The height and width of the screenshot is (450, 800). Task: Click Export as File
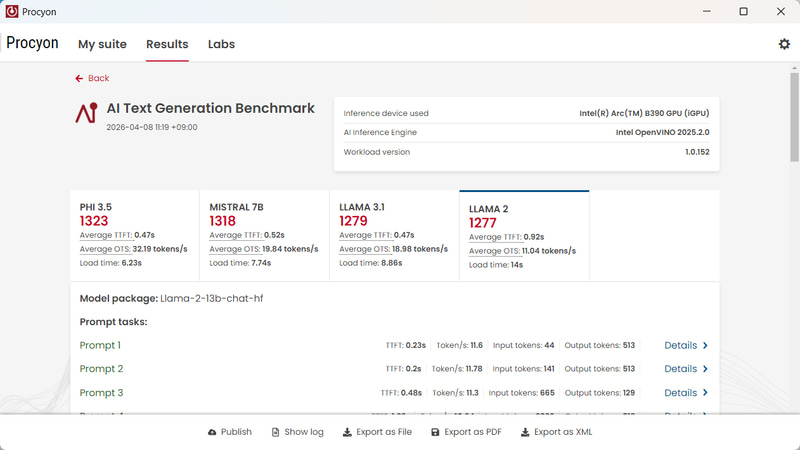coord(377,432)
